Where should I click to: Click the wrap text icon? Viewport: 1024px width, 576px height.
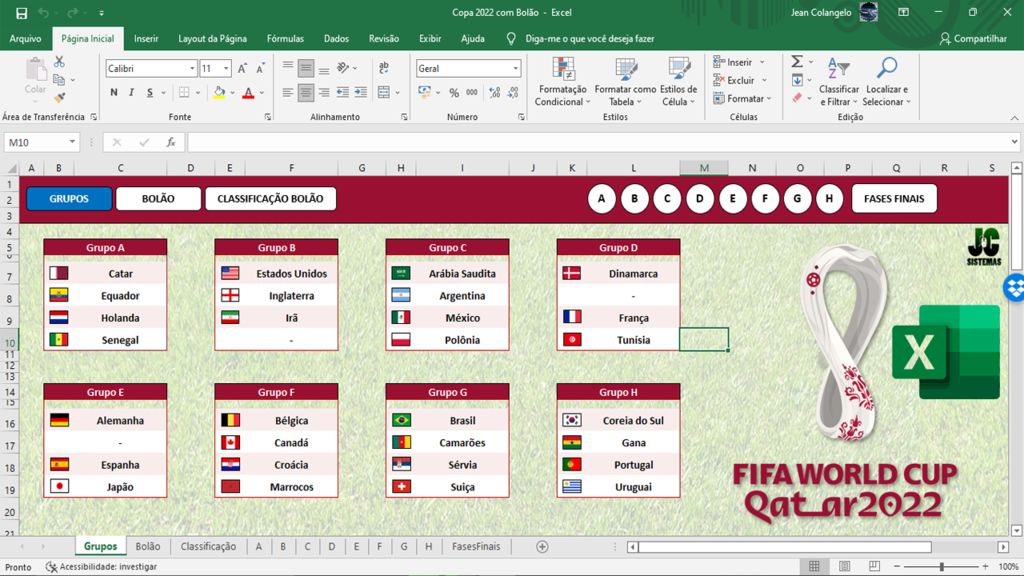[x=384, y=68]
